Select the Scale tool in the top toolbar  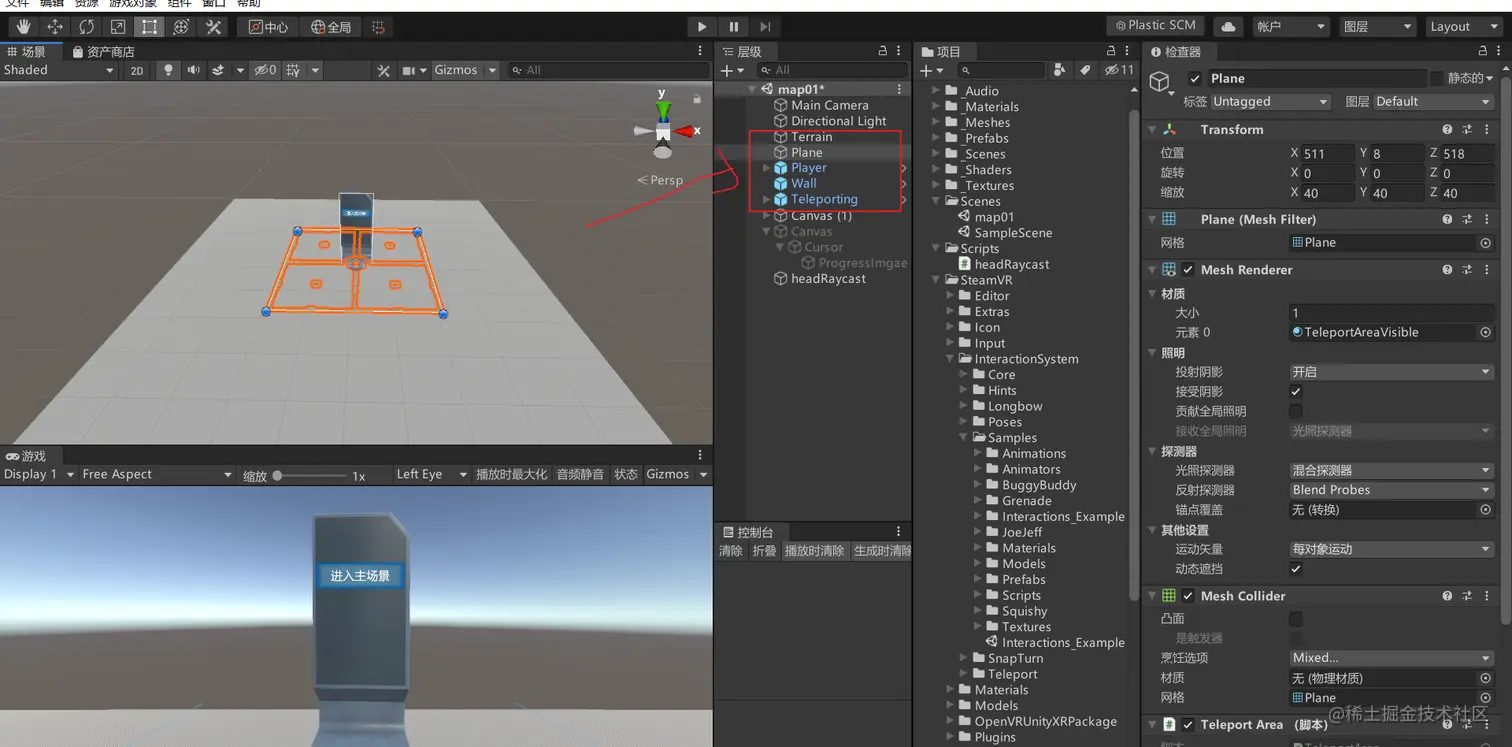click(118, 27)
